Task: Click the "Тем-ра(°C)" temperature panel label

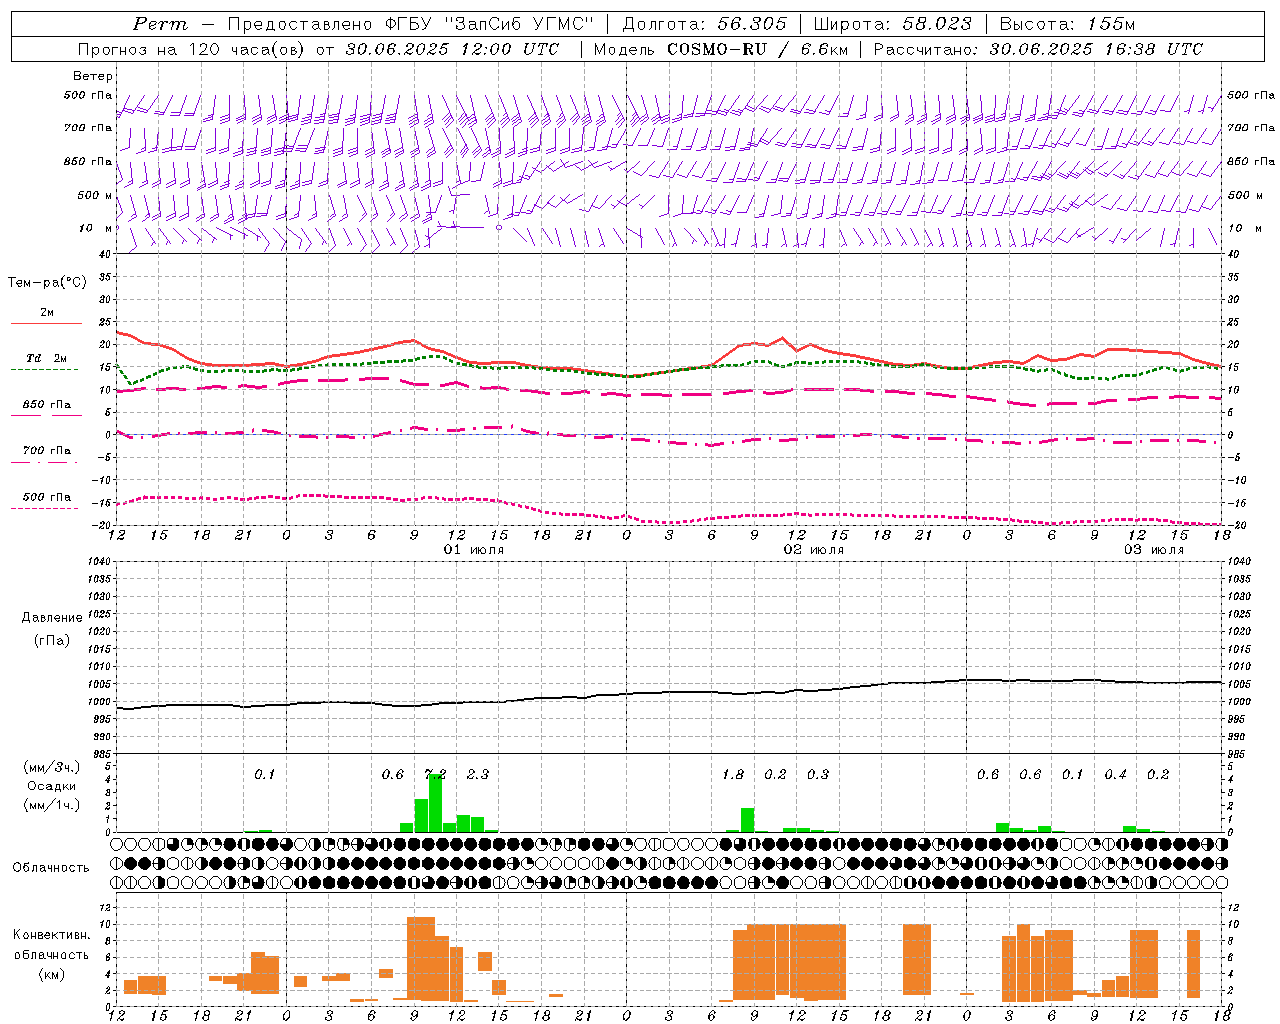Action: [x=47, y=283]
